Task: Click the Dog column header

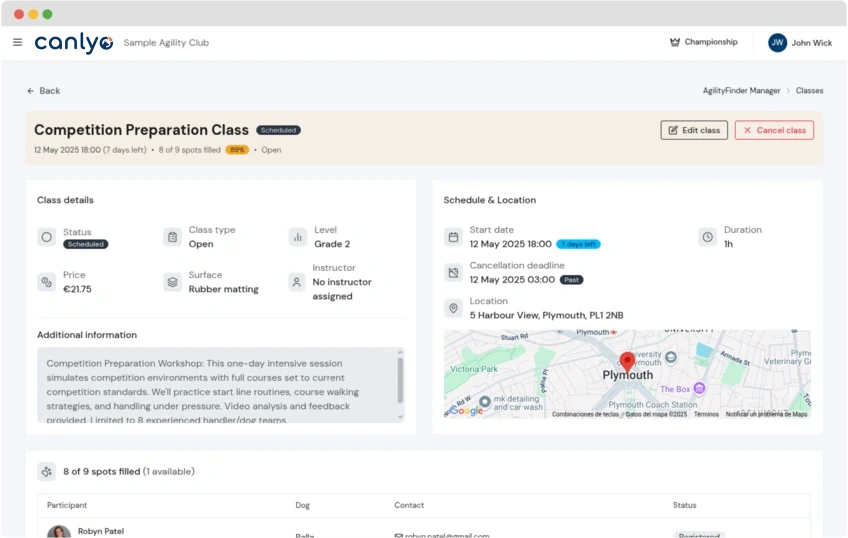Action: click(x=302, y=505)
